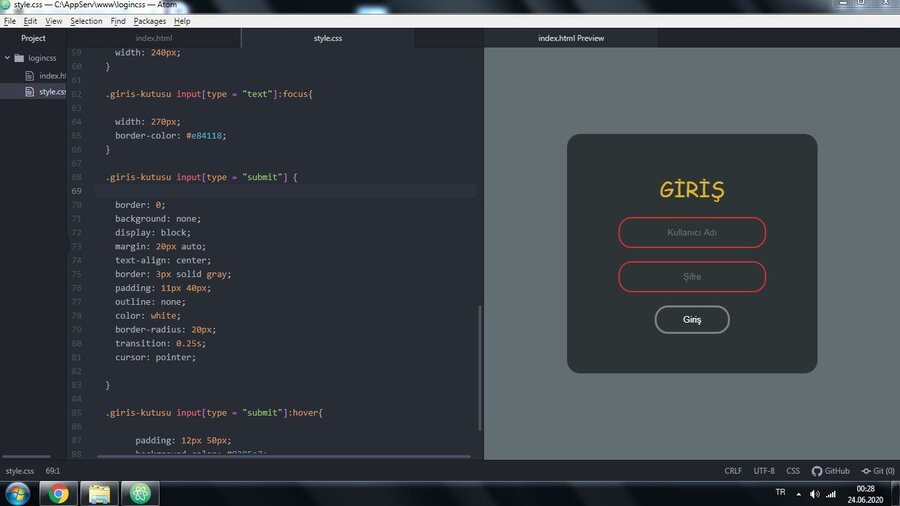
Task: Switch to the index.html editor tab
Action: tap(154, 38)
